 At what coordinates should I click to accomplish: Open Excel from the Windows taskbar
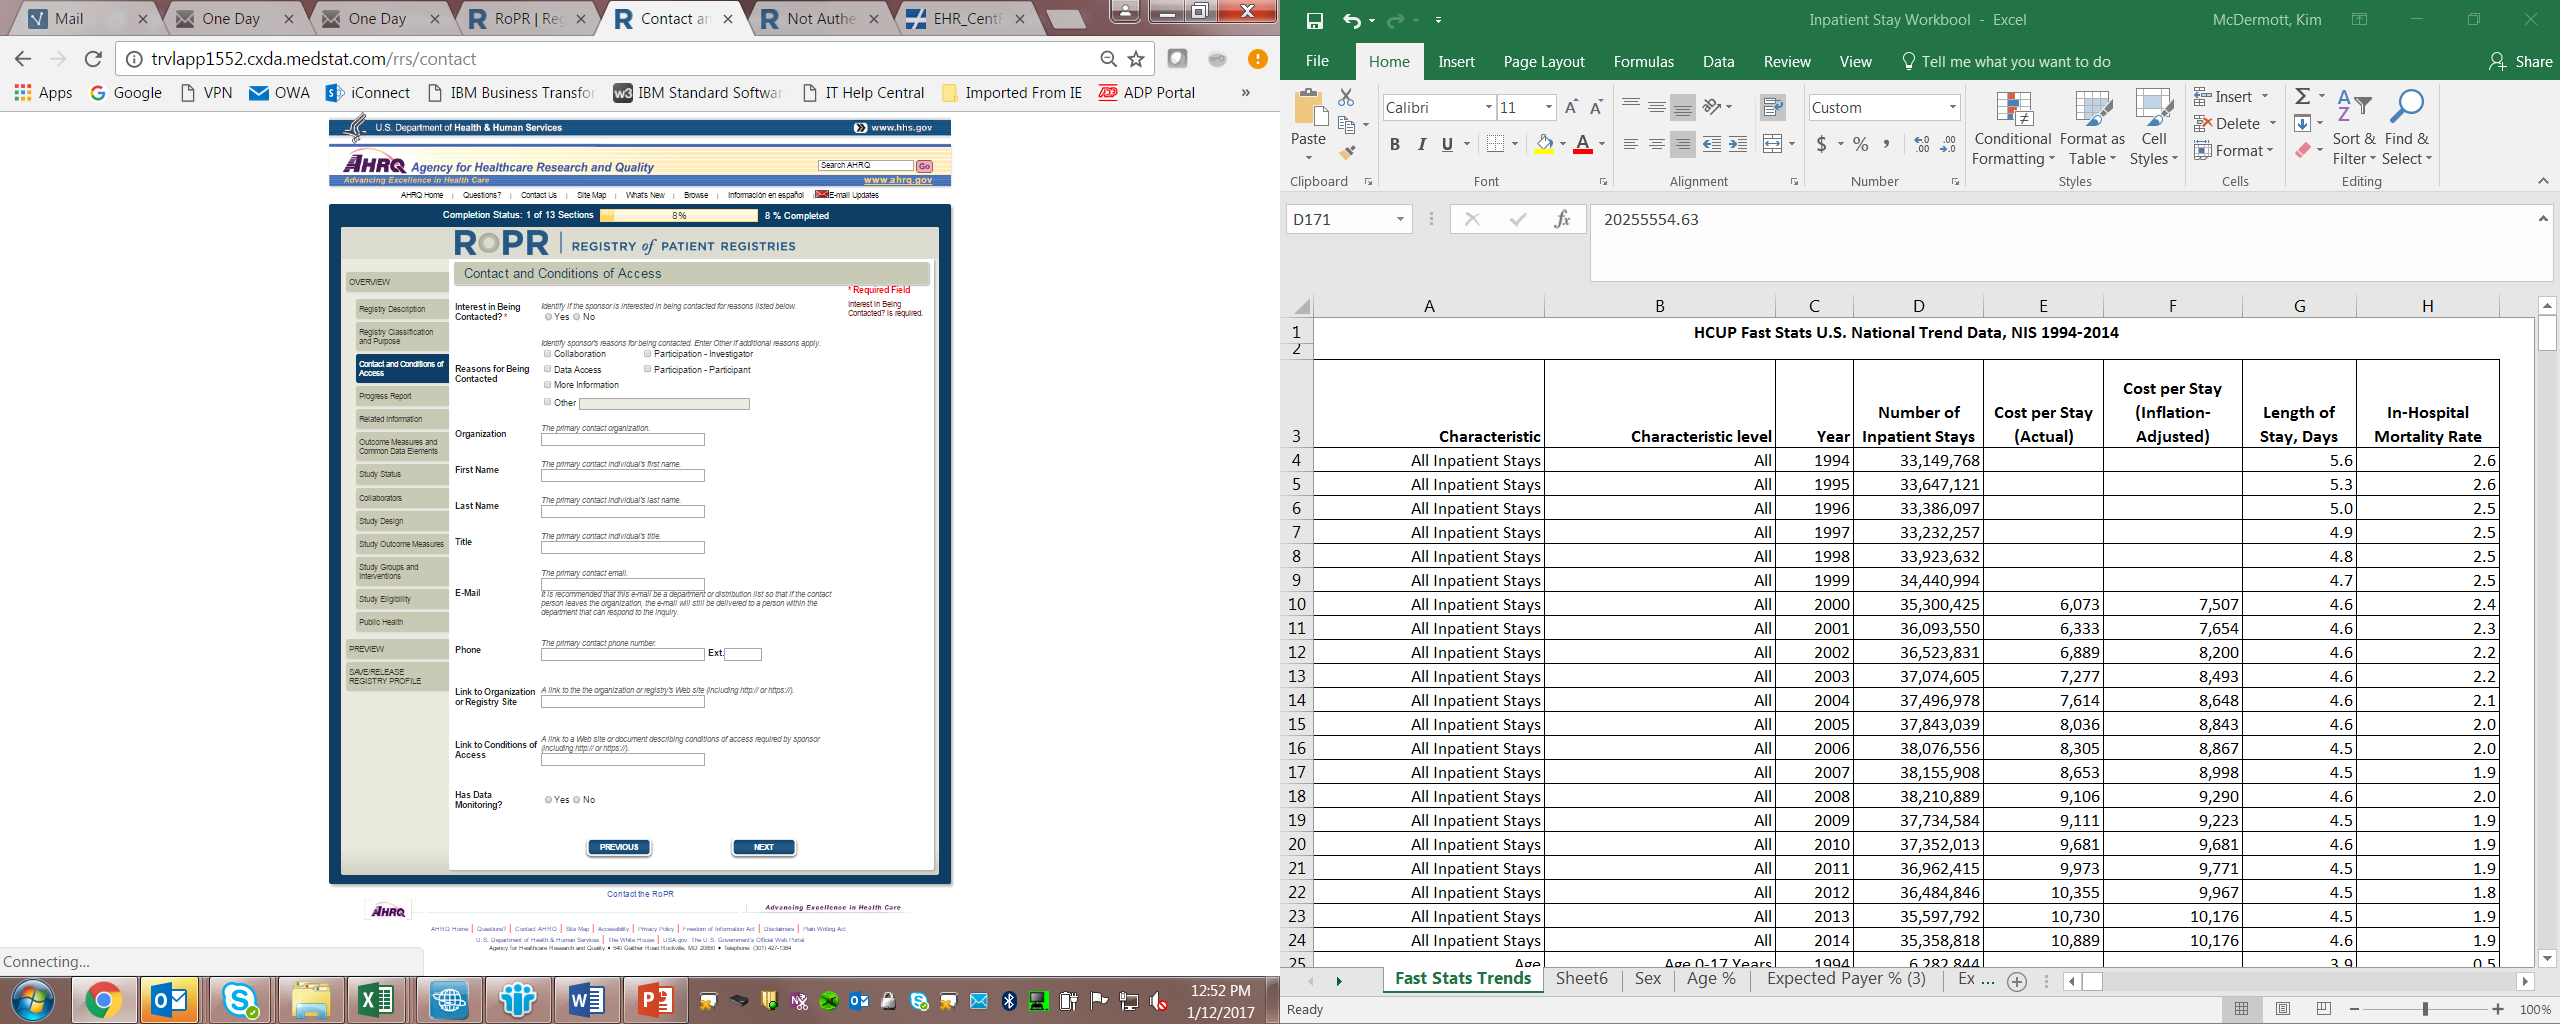[376, 999]
